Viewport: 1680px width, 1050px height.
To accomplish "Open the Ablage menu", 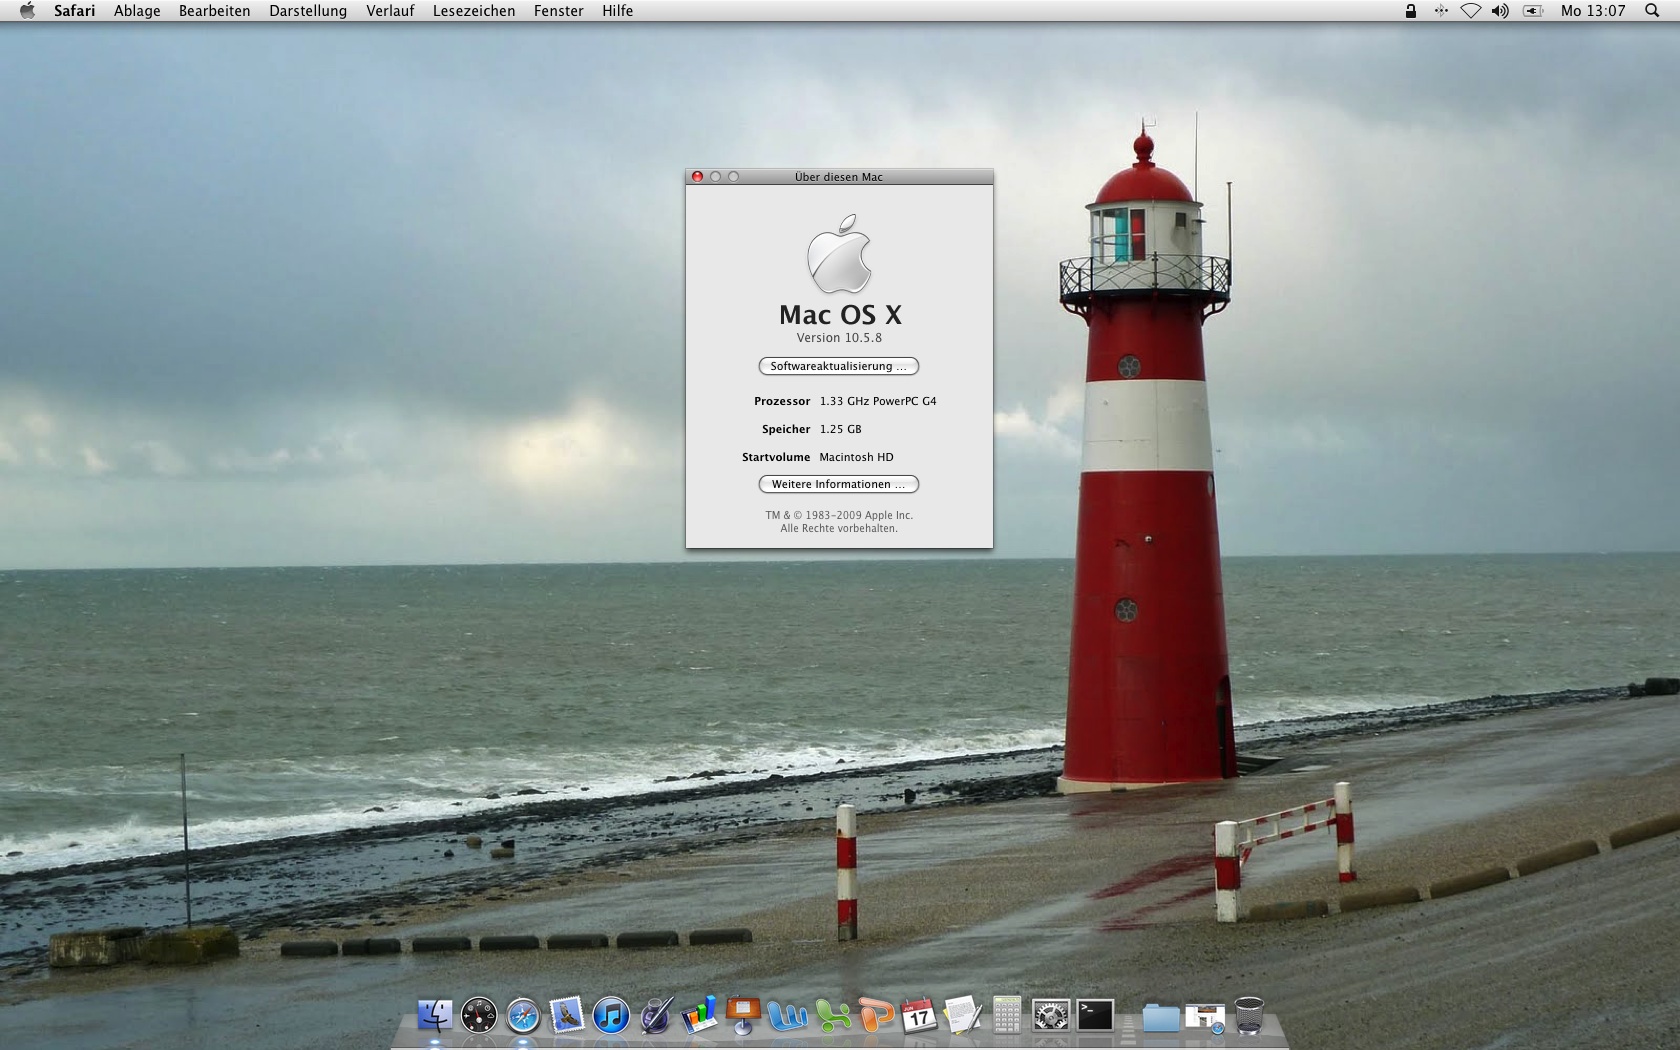I will [137, 11].
